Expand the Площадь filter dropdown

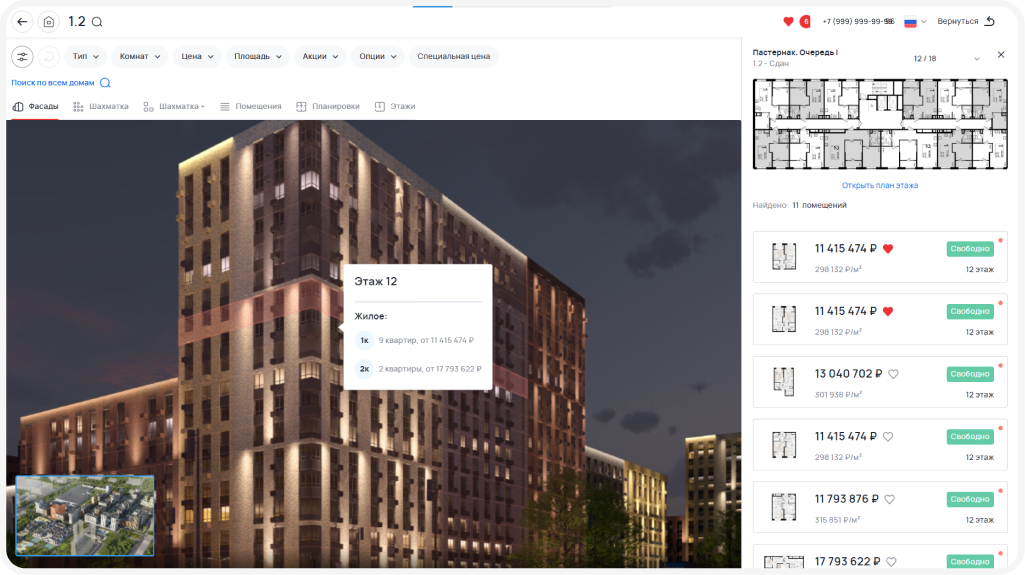[x=258, y=57]
